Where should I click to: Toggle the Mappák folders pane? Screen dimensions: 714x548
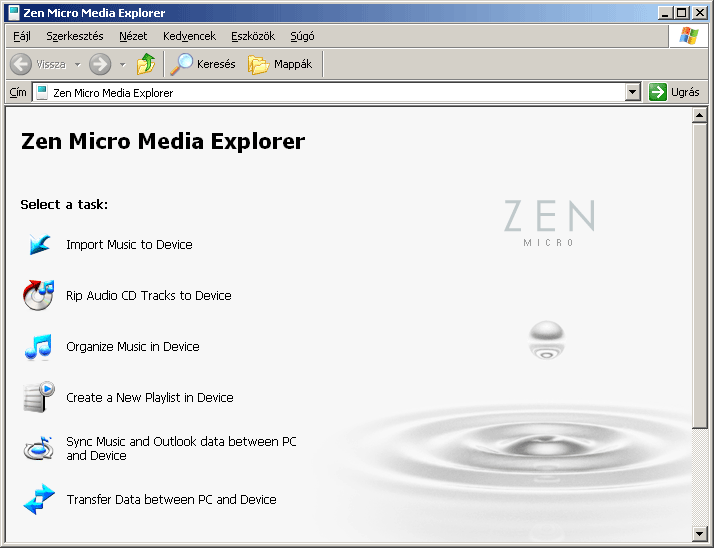[x=280, y=64]
